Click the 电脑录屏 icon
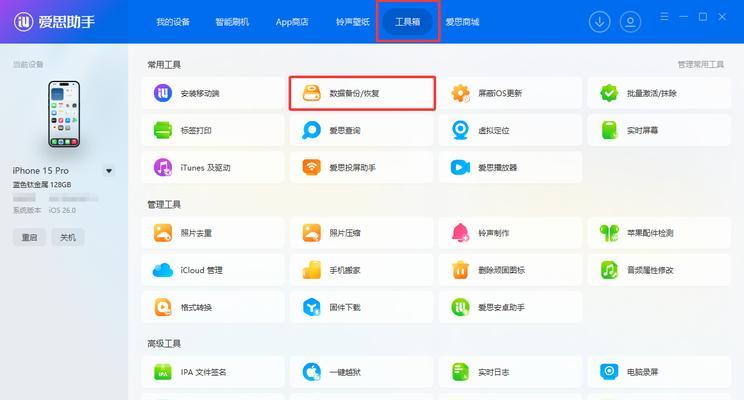The height and width of the screenshot is (400, 744). (609, 372)
